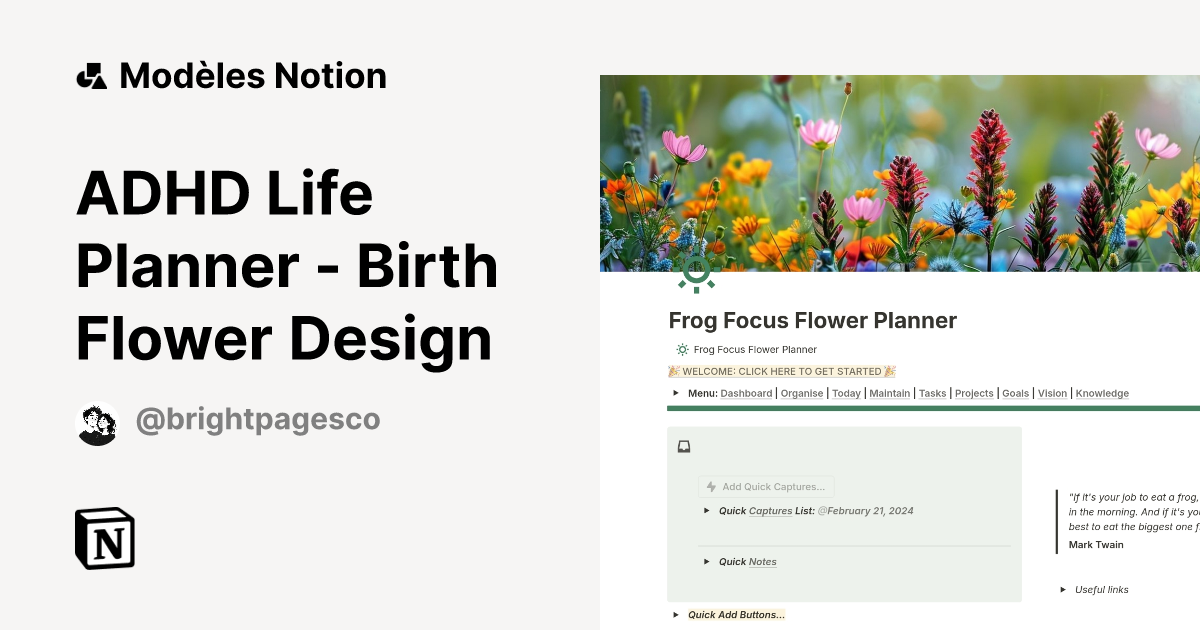Click the small sun icon next to breadcrumb

pos(682,349)
